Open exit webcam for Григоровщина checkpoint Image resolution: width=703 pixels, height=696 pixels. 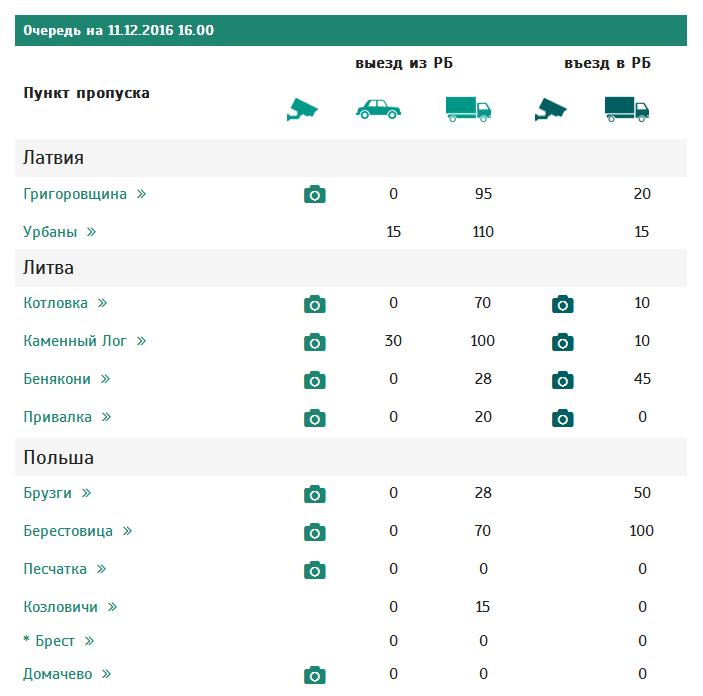coord(315,195)
